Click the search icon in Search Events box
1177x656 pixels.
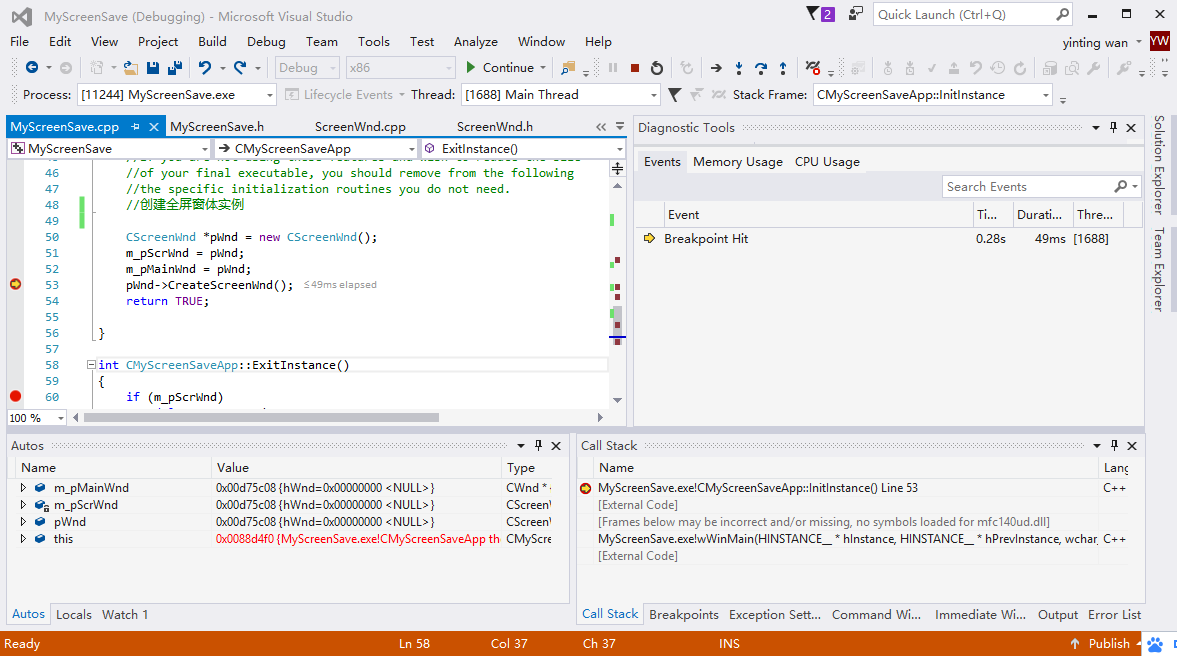pos(1121,187)
